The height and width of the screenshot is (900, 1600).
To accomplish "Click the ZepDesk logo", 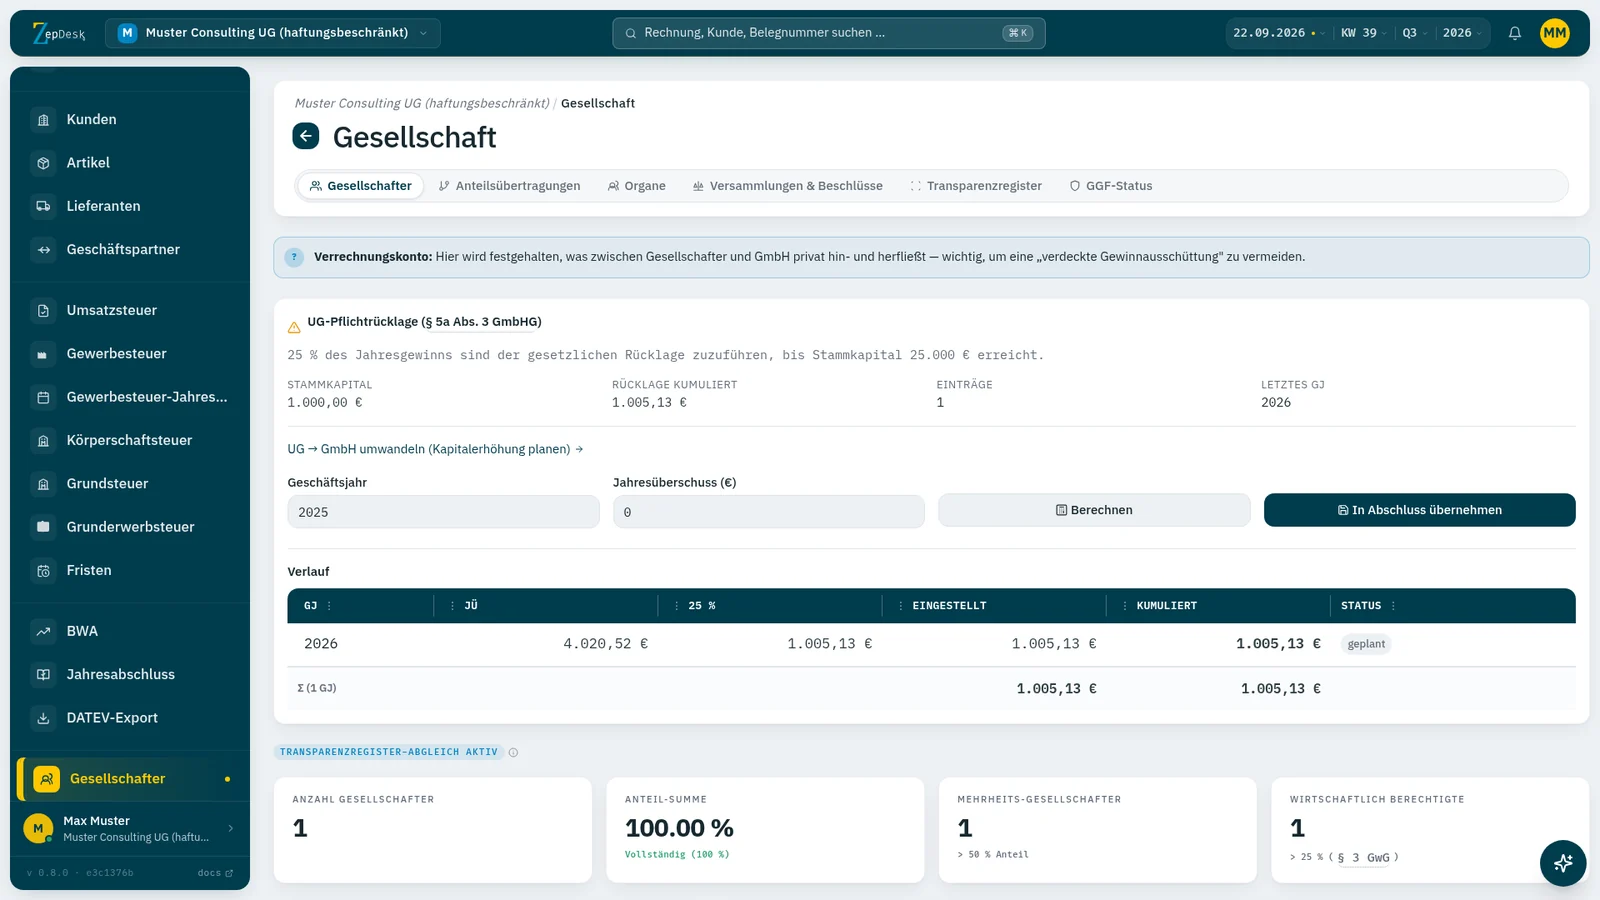I will [x=59, y=33].
